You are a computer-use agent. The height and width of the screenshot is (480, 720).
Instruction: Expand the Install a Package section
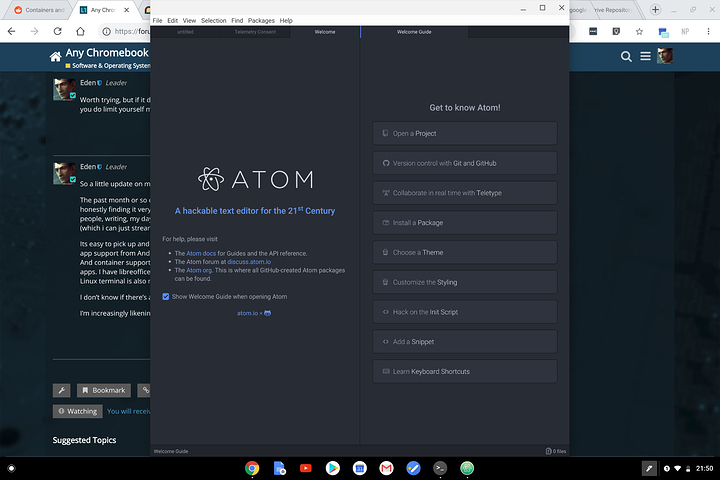point(465,223)
